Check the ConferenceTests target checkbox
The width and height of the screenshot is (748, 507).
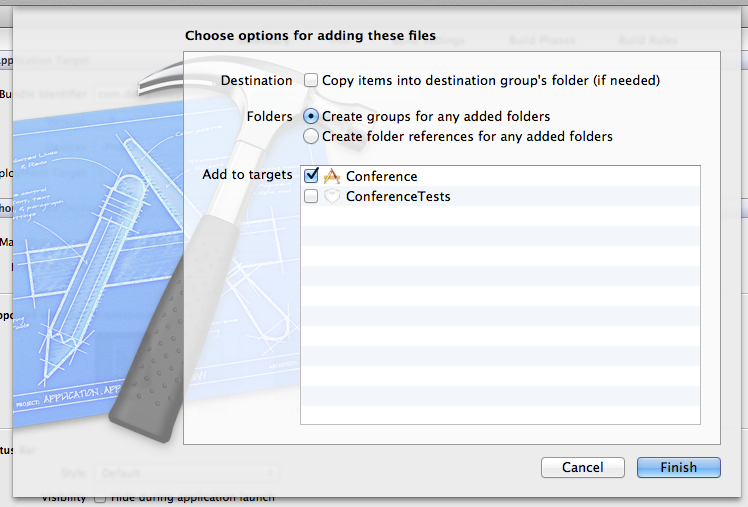coord(311,196)
